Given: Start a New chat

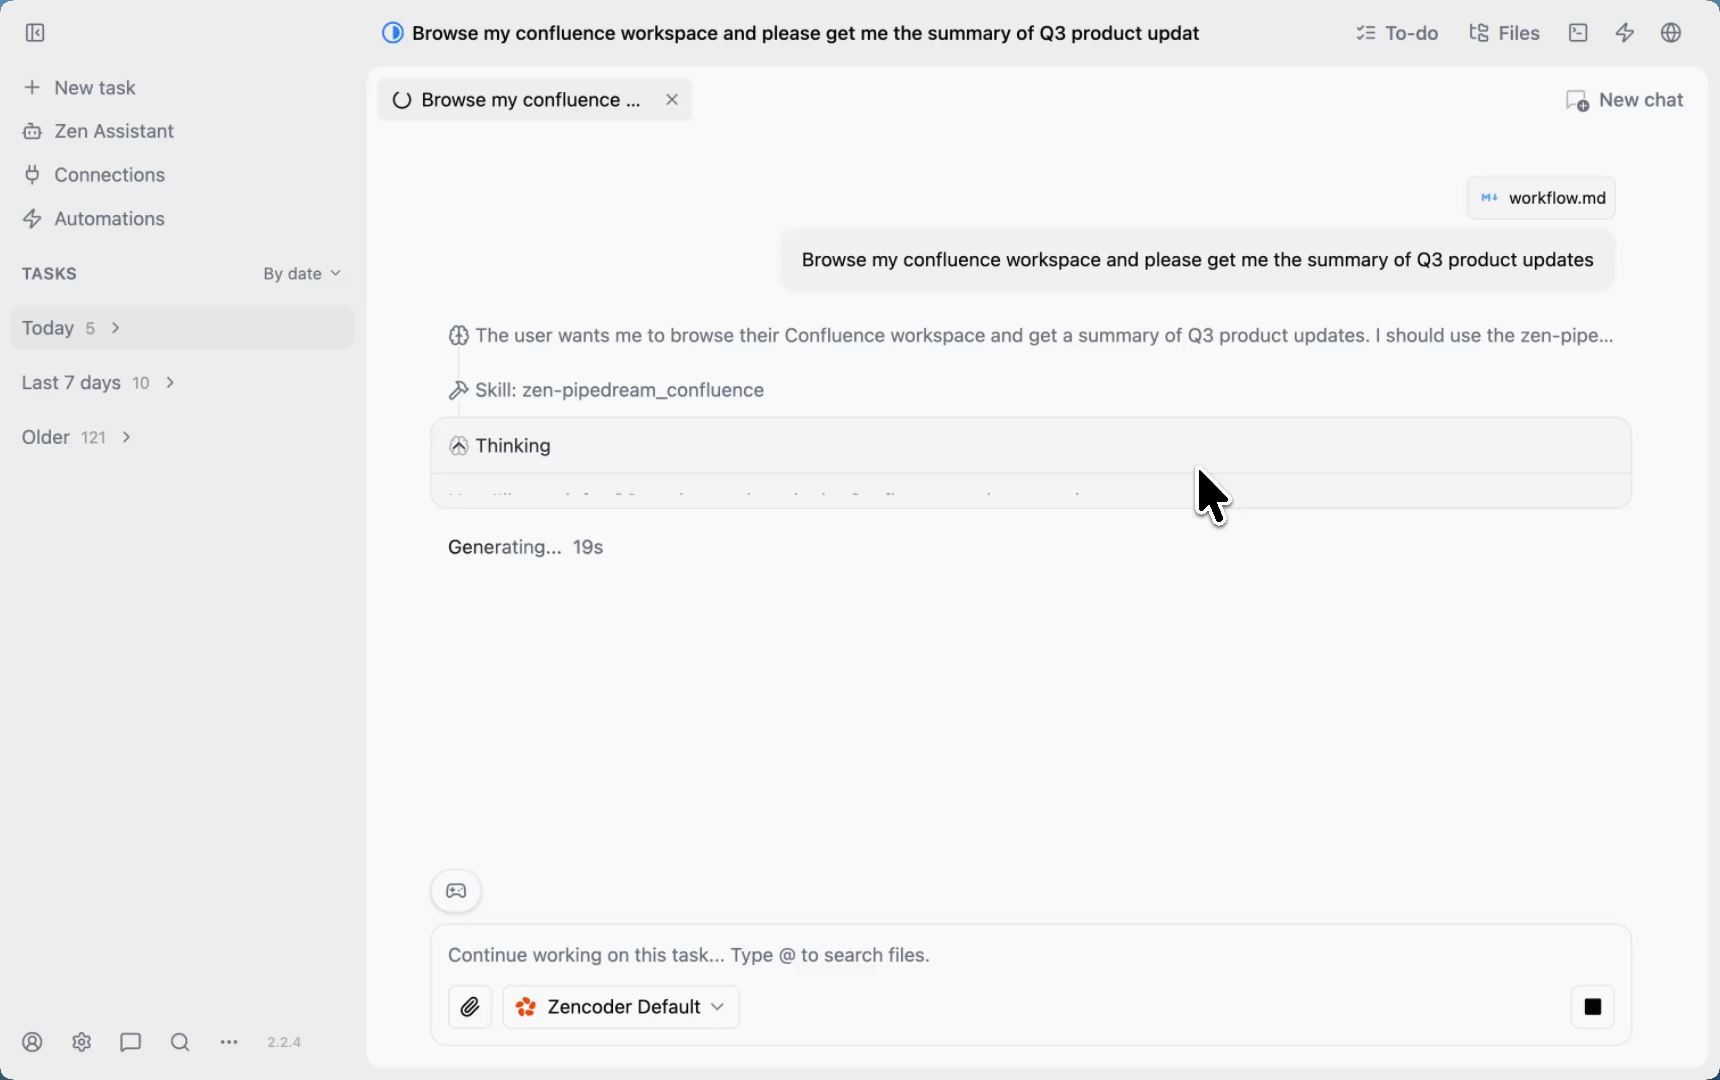Looking at the screenshot, I should pyautogui.click(x=1624, y=100).
